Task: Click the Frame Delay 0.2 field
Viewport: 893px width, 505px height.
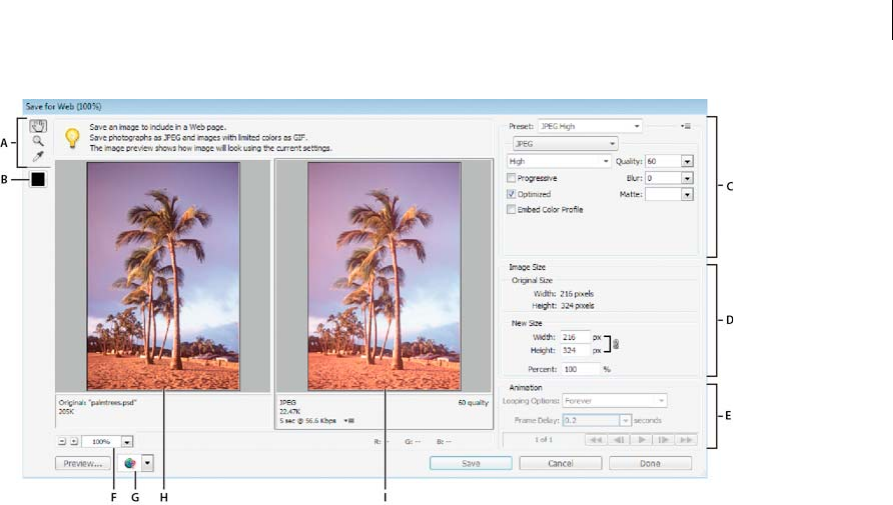Action: coord(591,420)
